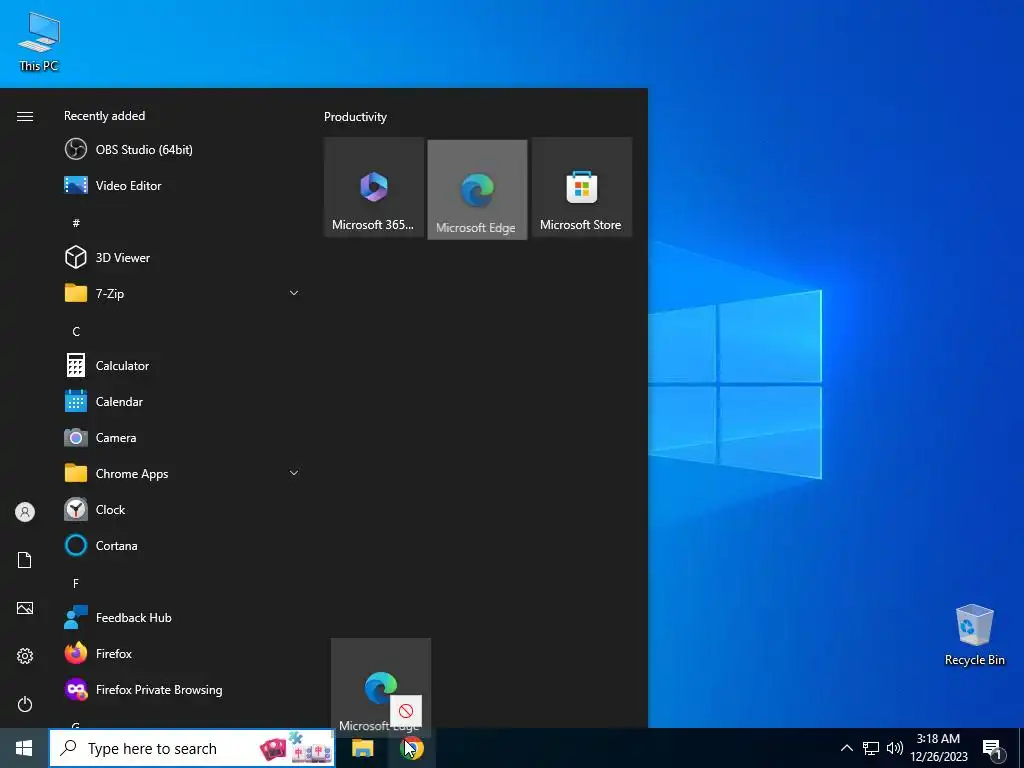The image size is (1024, 768).
Task: Open the user account icon
Action: pos(25,512)
